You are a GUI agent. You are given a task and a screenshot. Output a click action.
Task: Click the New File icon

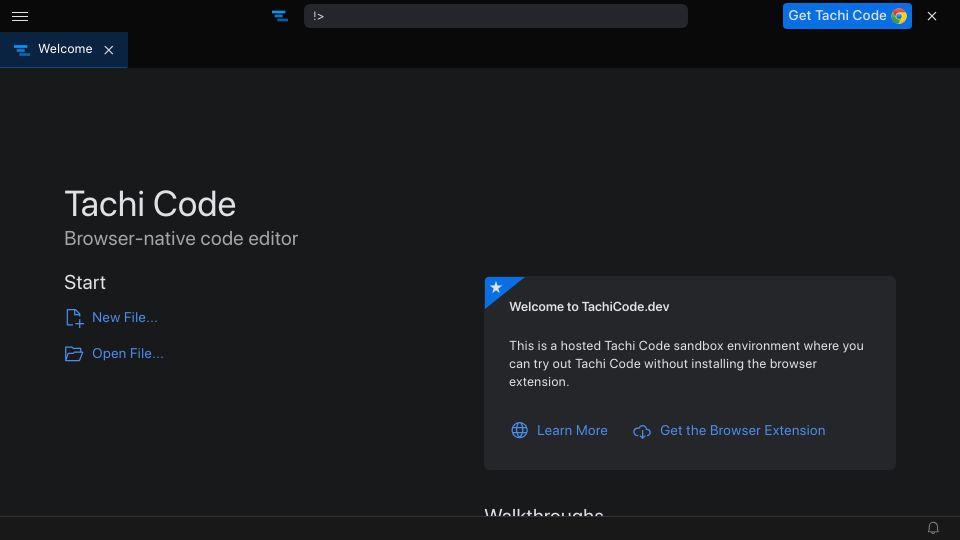point(74,318)
